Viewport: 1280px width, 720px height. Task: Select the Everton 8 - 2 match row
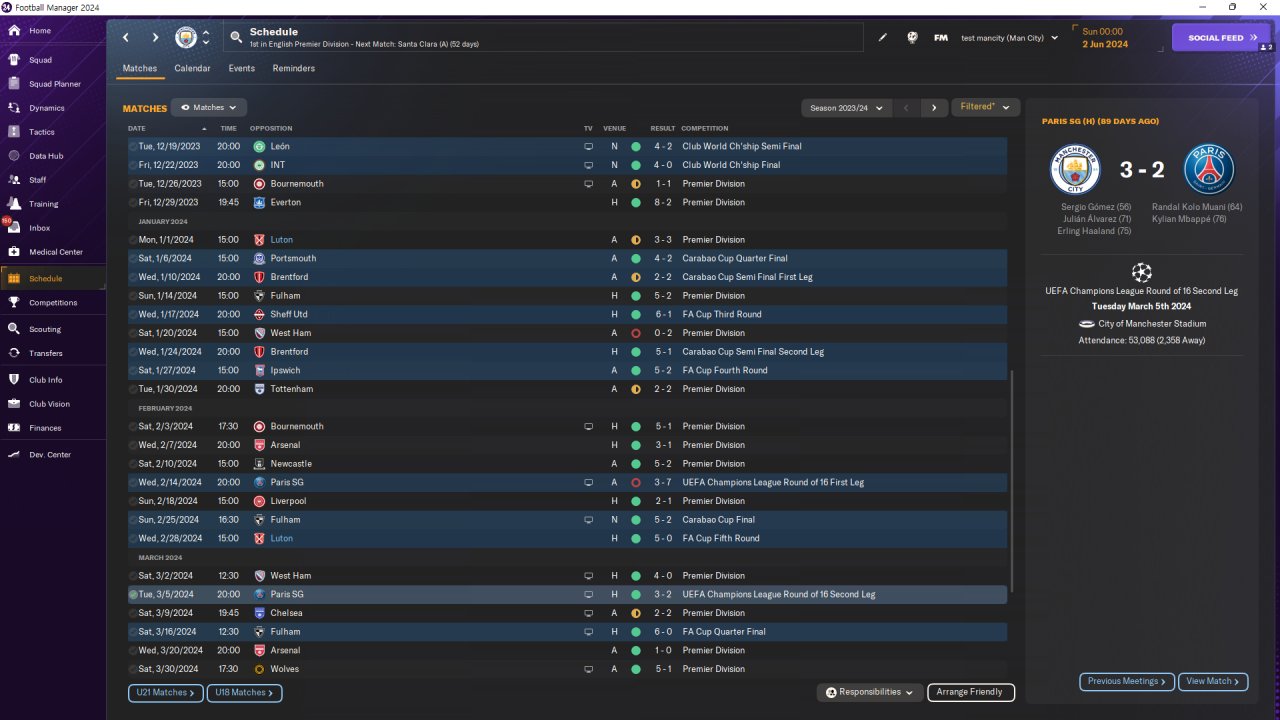[567, 202]
